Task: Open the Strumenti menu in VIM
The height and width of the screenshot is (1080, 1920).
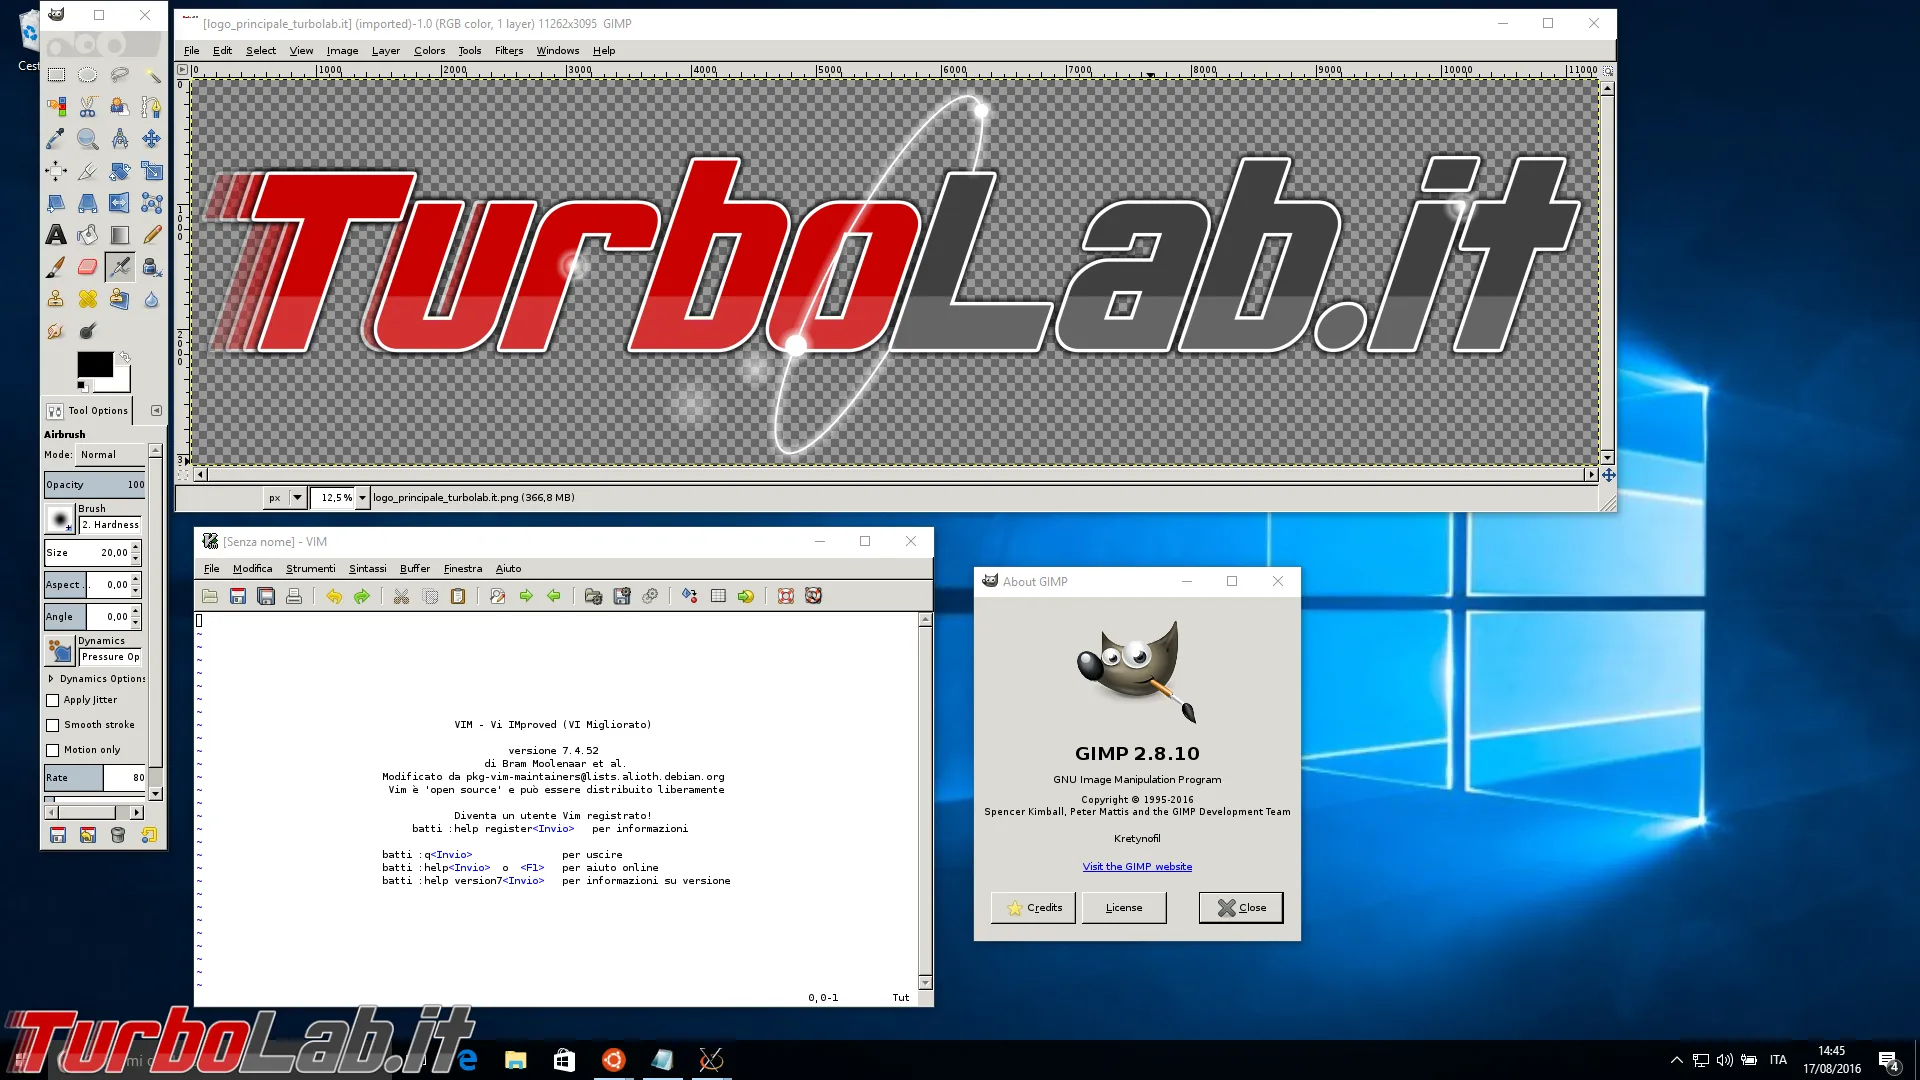Action: 310,569
